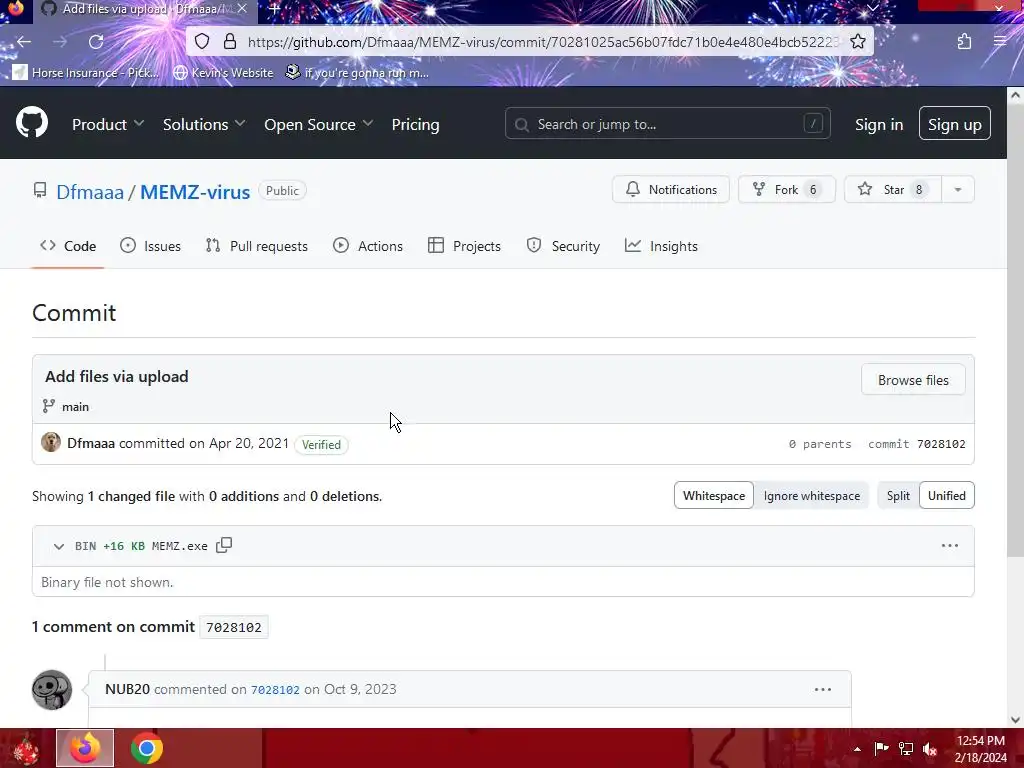Viewport: 1024px width, 768px height.
Task: Open the shield tracking protection icon
Action: pos(202,42)
